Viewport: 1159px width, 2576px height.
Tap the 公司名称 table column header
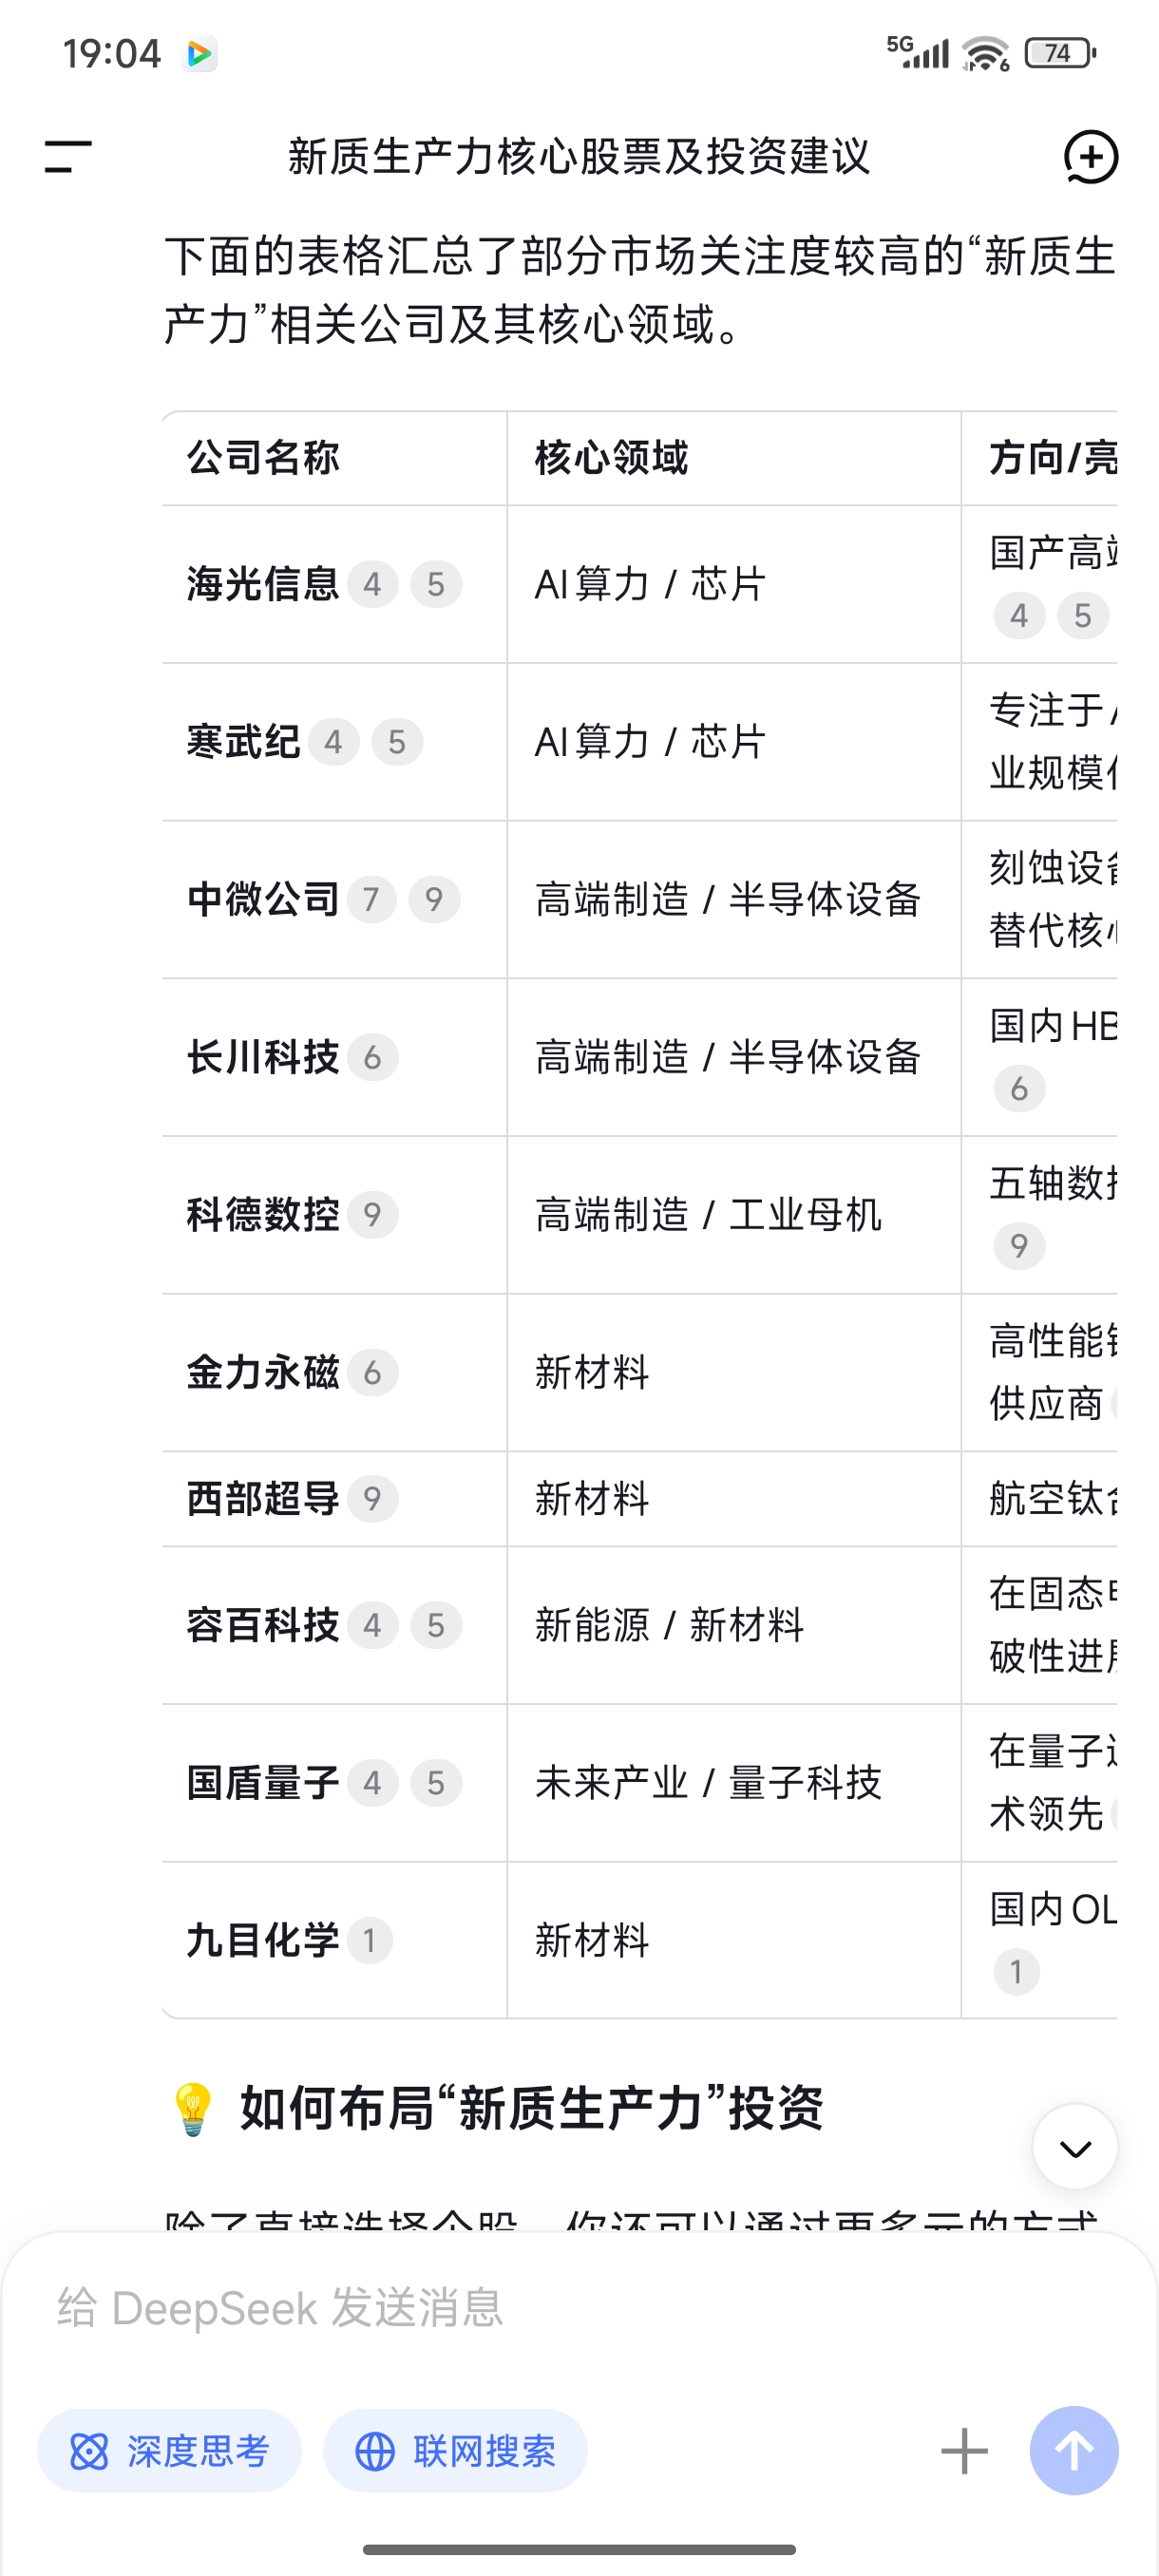(263, 458)
